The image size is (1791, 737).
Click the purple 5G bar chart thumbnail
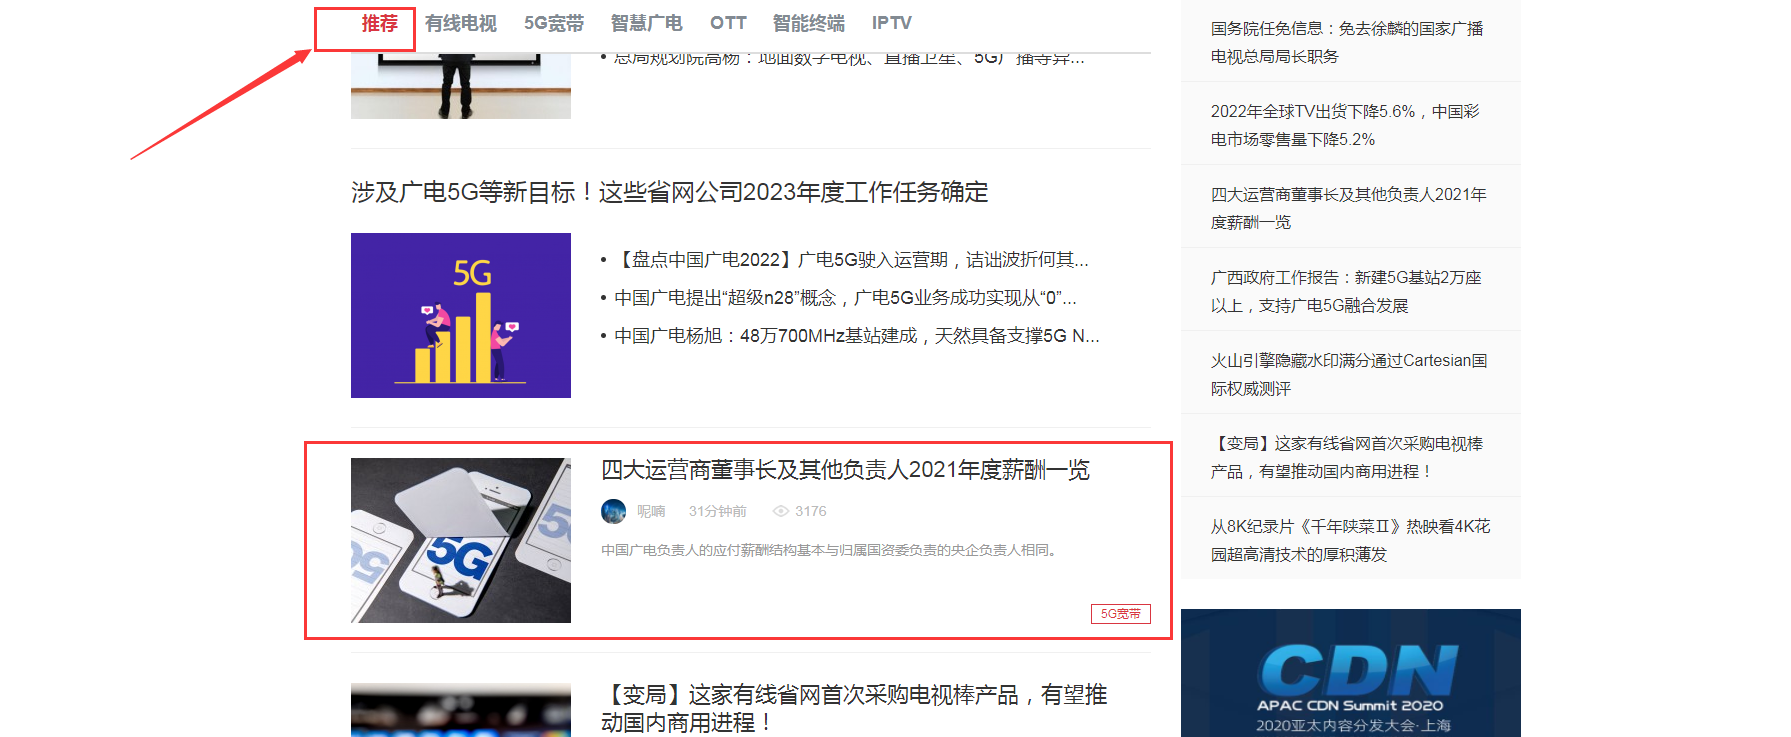pyautogui.click(x=461, y=315)
